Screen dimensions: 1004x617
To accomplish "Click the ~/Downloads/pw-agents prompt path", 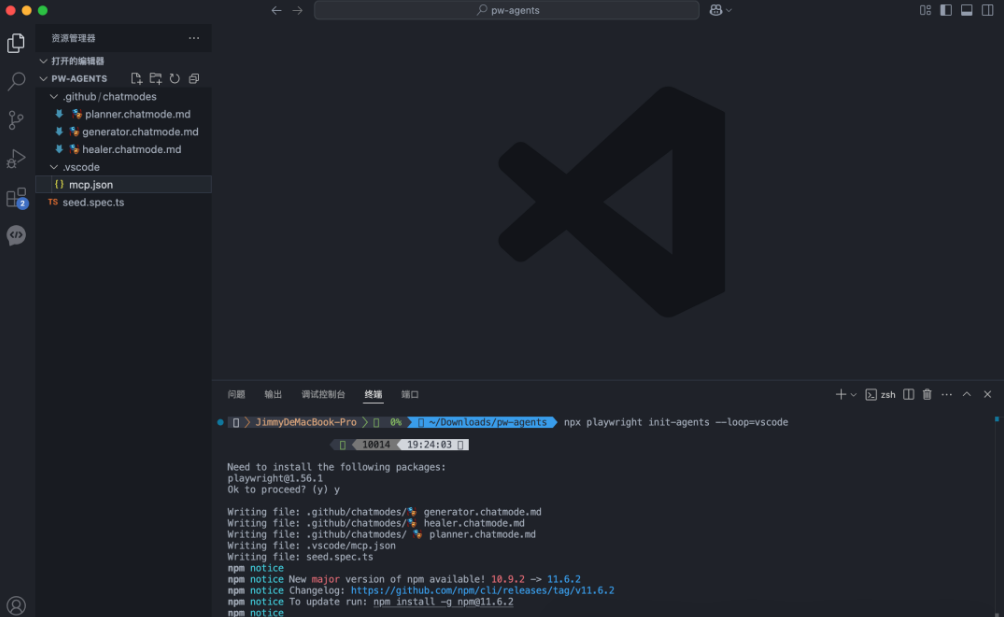I will pyautogui.click(x=488, y=422).
